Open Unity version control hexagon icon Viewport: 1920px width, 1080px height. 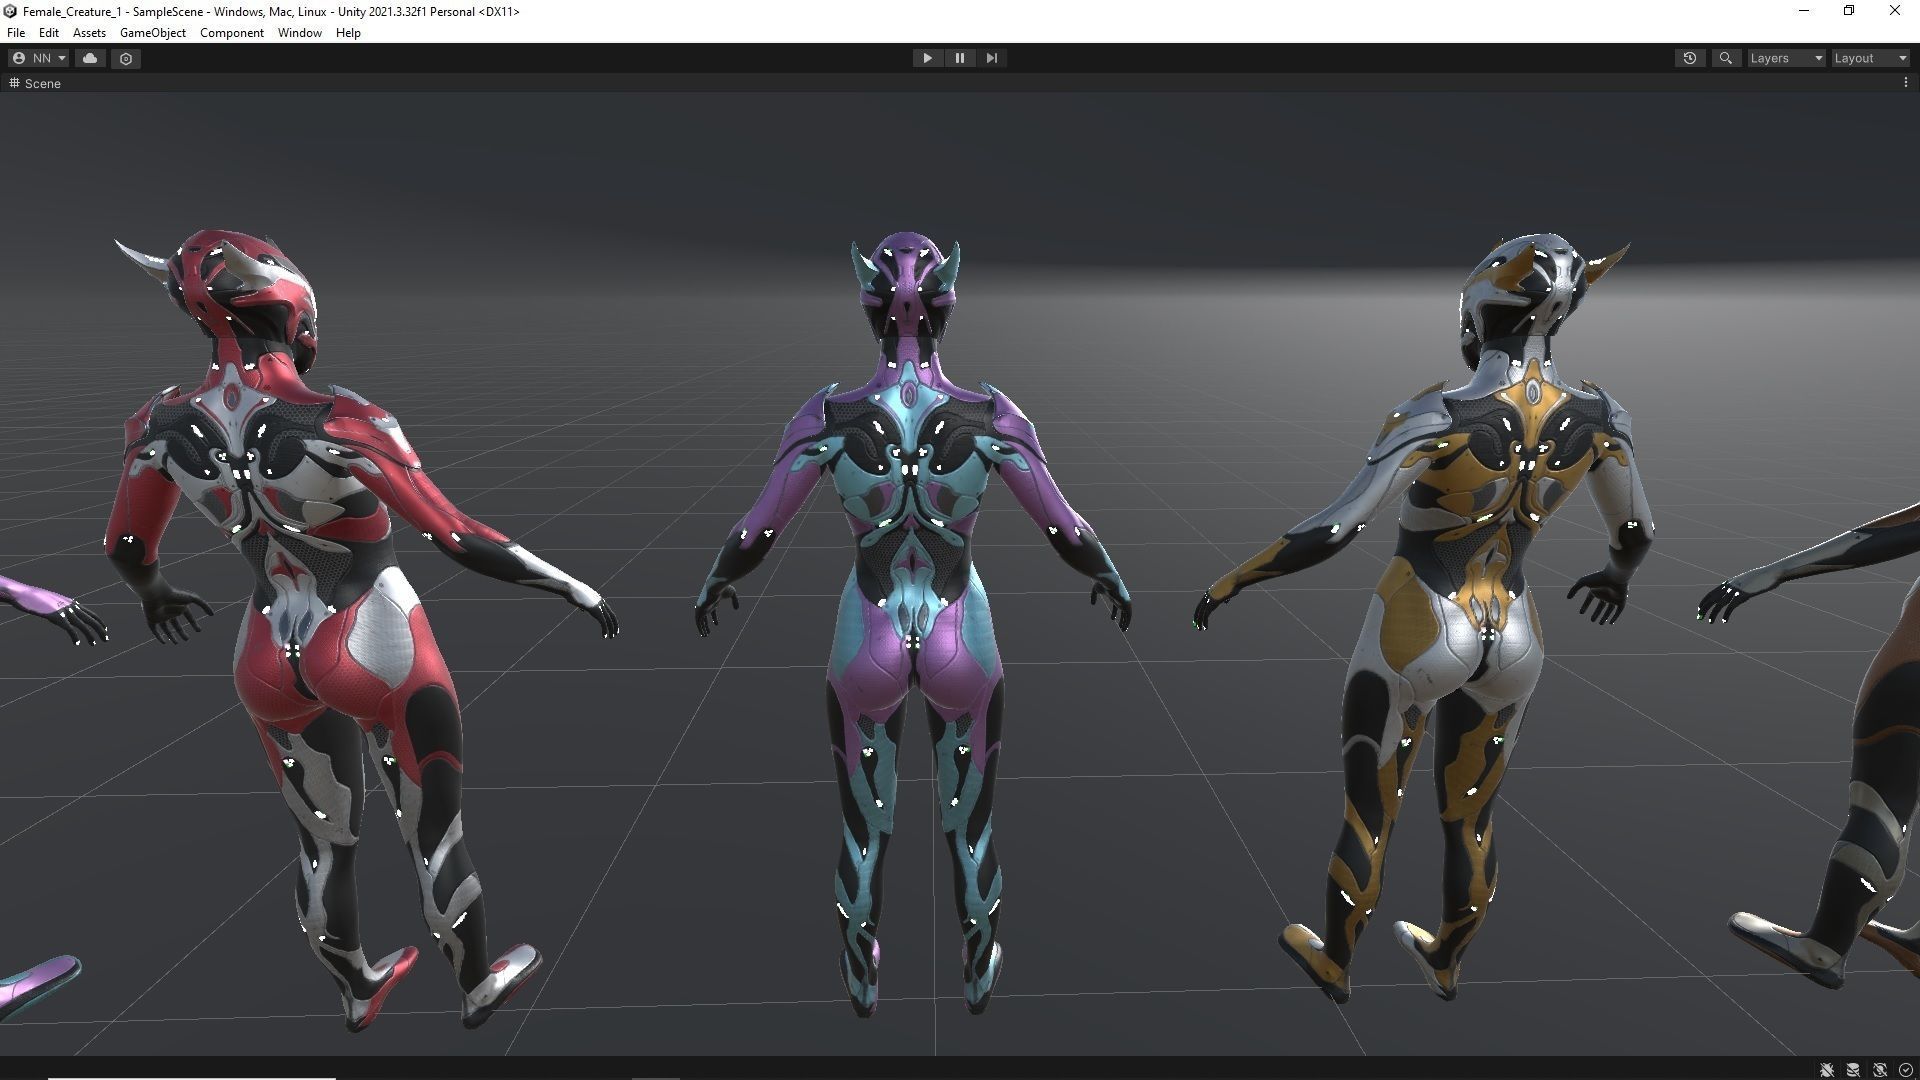(126, 58)
